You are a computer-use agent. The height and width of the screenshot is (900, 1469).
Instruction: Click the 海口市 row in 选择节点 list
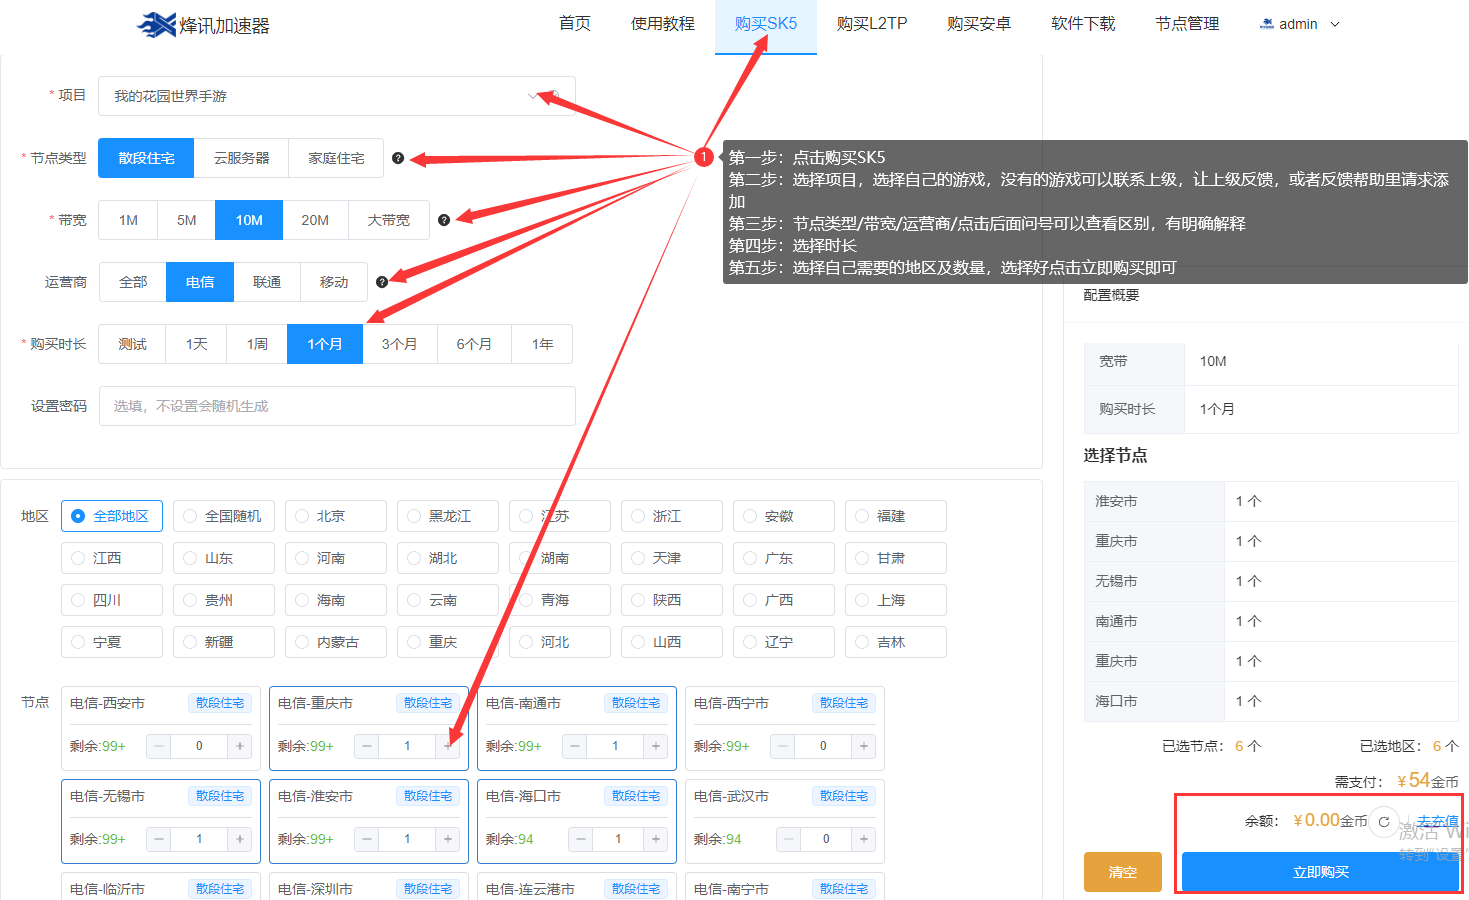tap(1271, 701)
